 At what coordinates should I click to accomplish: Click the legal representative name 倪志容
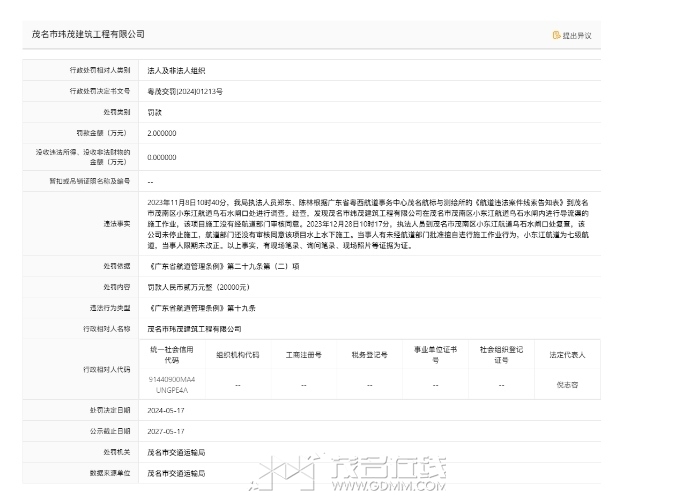tap(567, 385)
